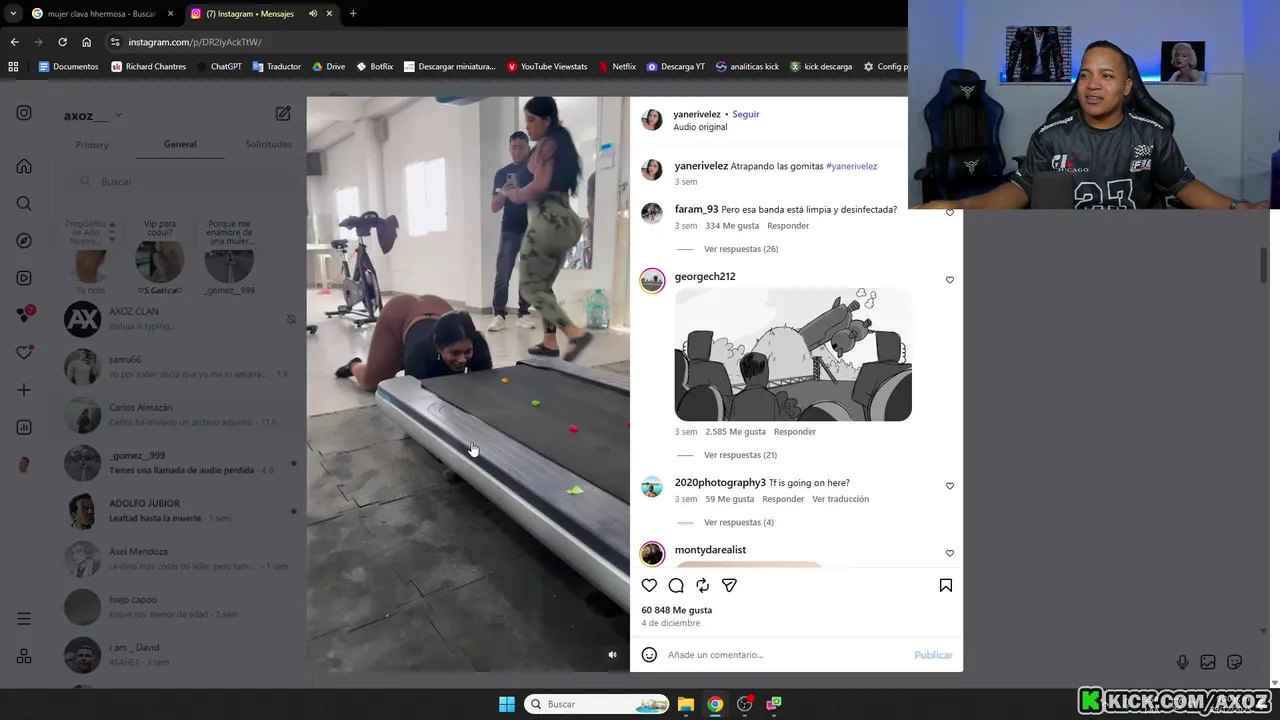Expand 2020photography3 replies (4)
Screen dimensions: 1280x720
[739, 522]
